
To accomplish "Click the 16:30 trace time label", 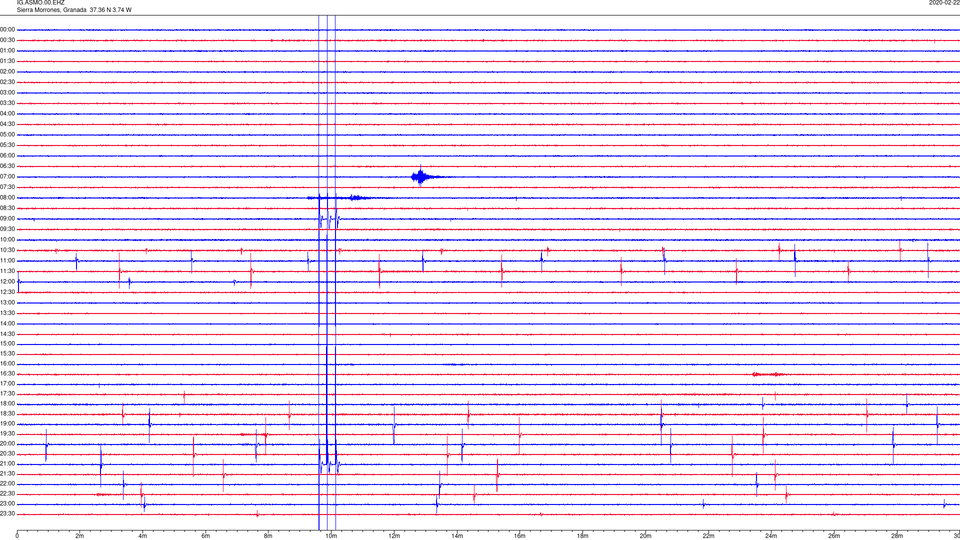I will pos(7,373).
